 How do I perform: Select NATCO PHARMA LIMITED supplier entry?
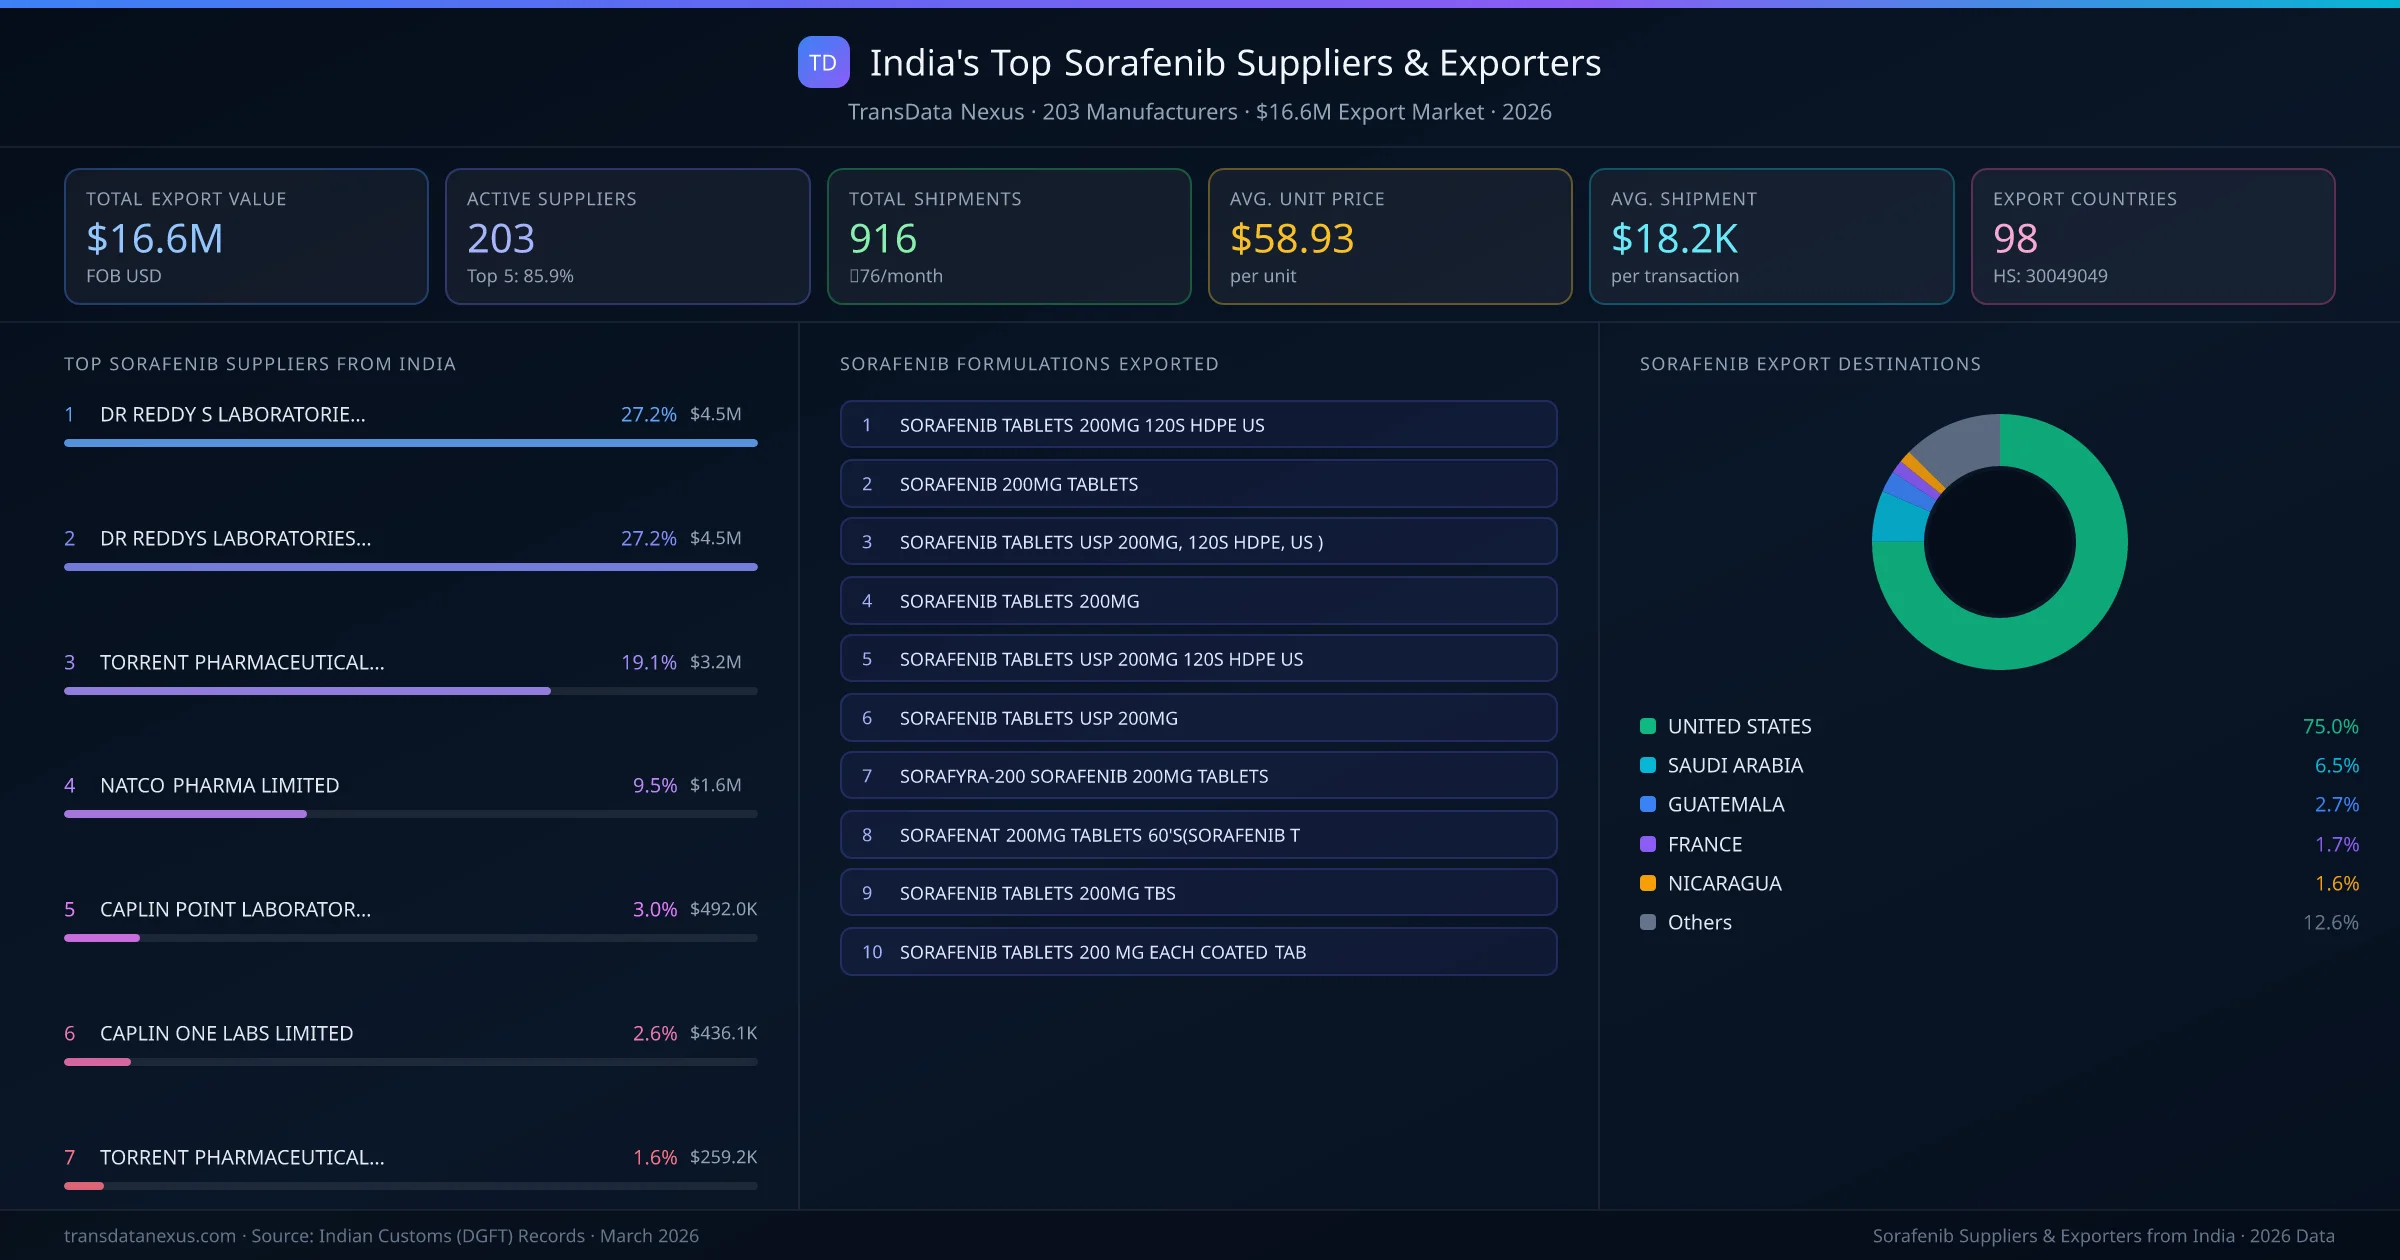tap(219, 785)
